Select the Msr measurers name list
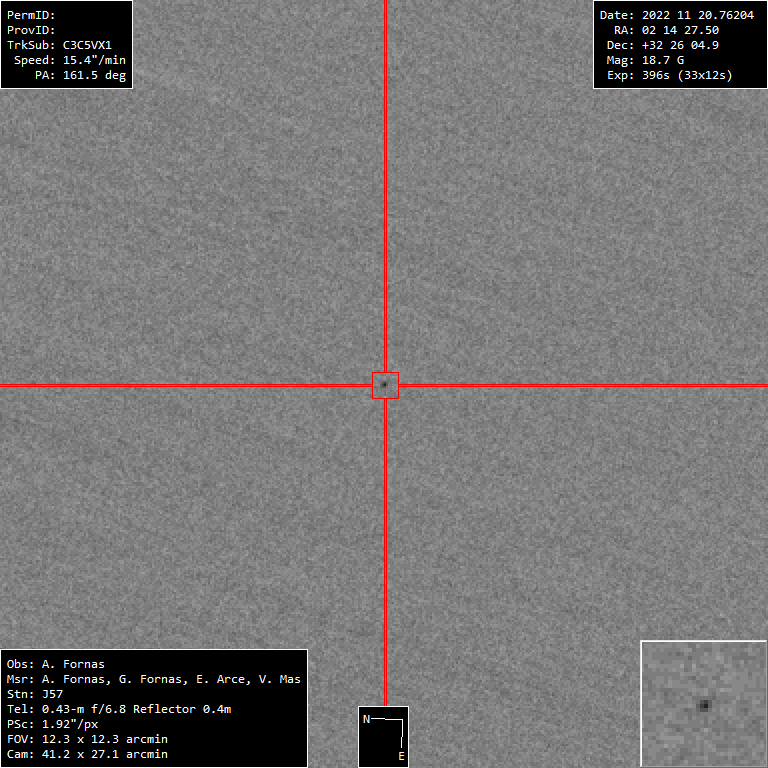The image size is (768, 768). (153, 679)
